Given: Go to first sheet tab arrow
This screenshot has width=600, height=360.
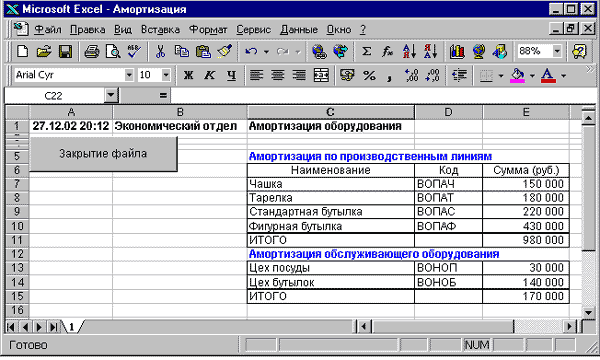Looking at the screenshot, I should pyautogui.click(x=11, y=327).
